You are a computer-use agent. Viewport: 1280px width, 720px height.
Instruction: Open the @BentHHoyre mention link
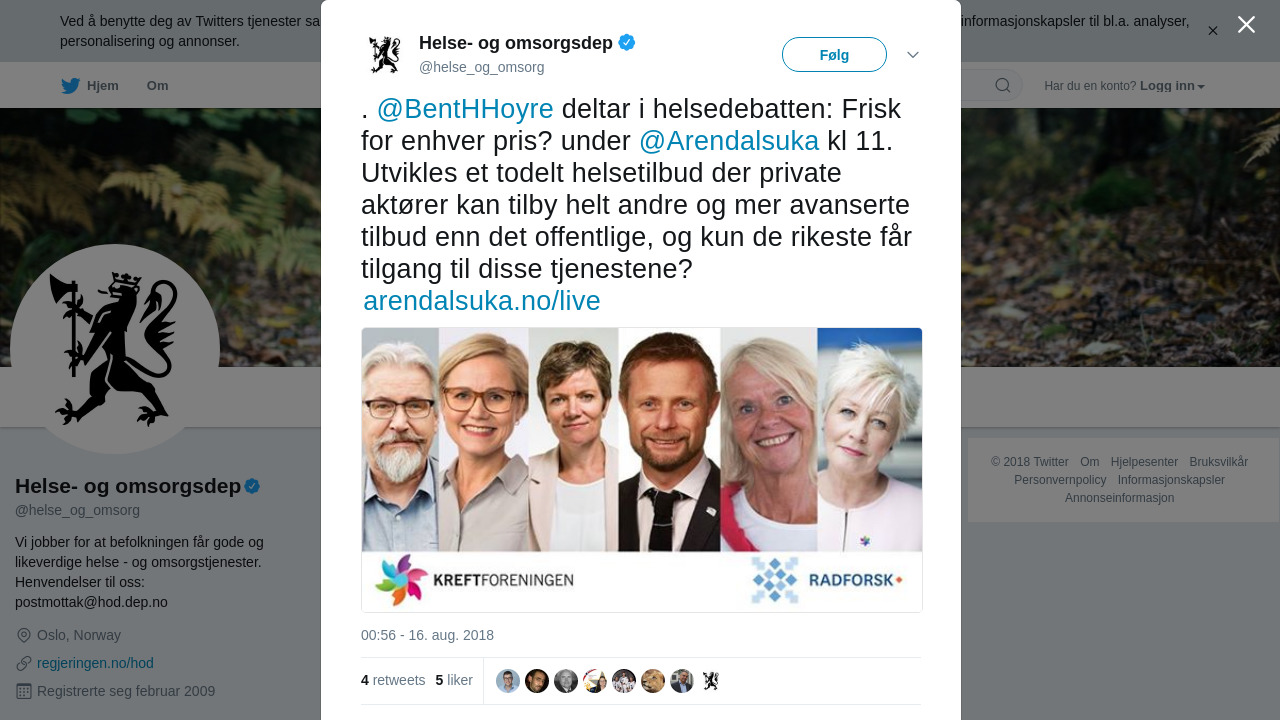[x=465, y=109]
